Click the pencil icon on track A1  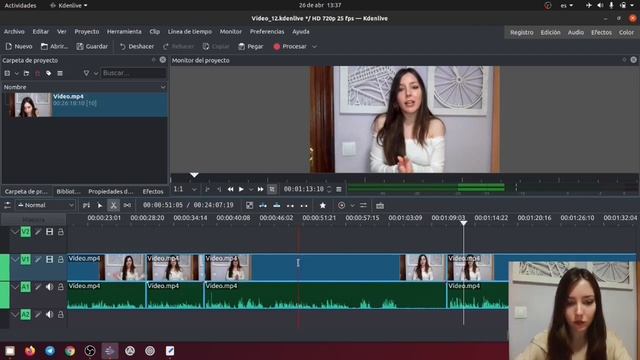pyautogui.click(x=38, y=287)
